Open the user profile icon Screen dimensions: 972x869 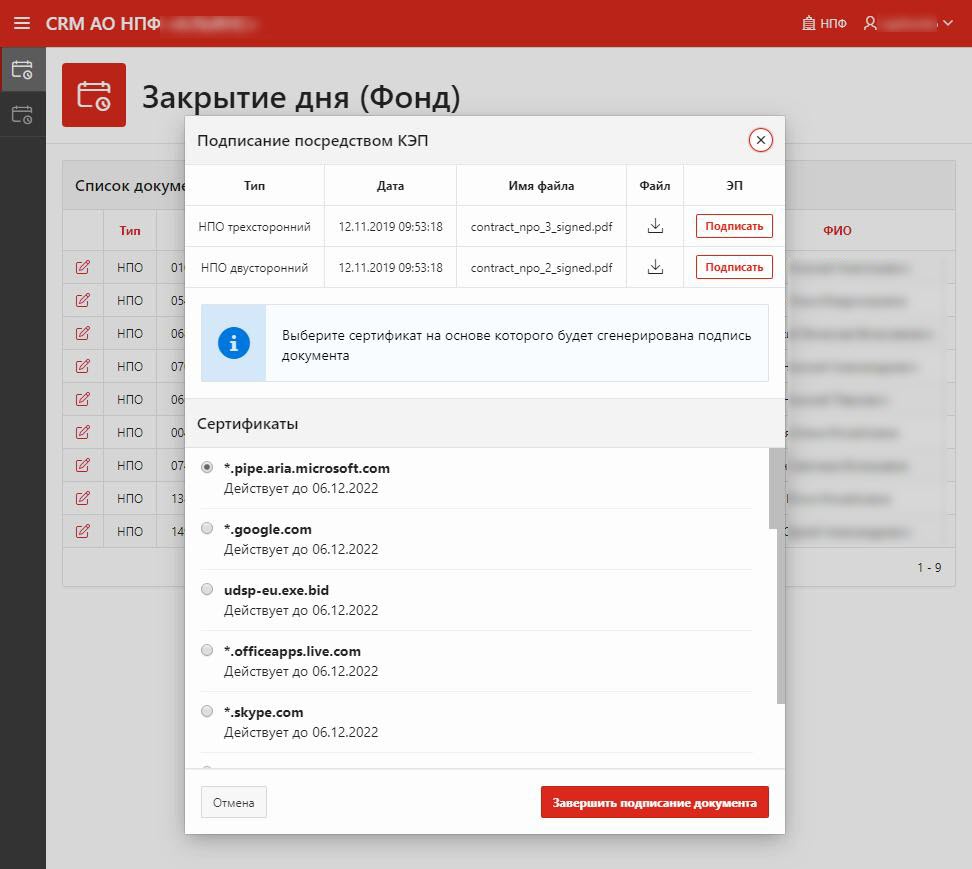(x=870, y=23)
